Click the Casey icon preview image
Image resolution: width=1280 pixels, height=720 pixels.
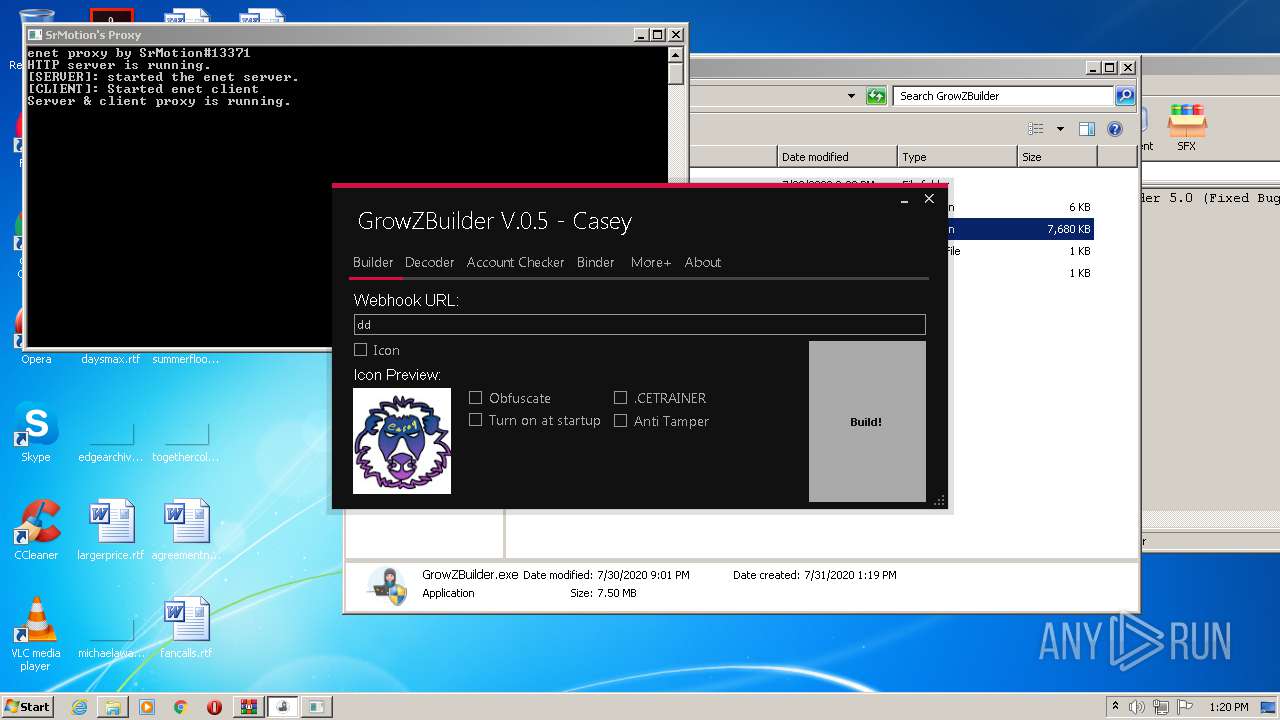[x=402, y=441]
